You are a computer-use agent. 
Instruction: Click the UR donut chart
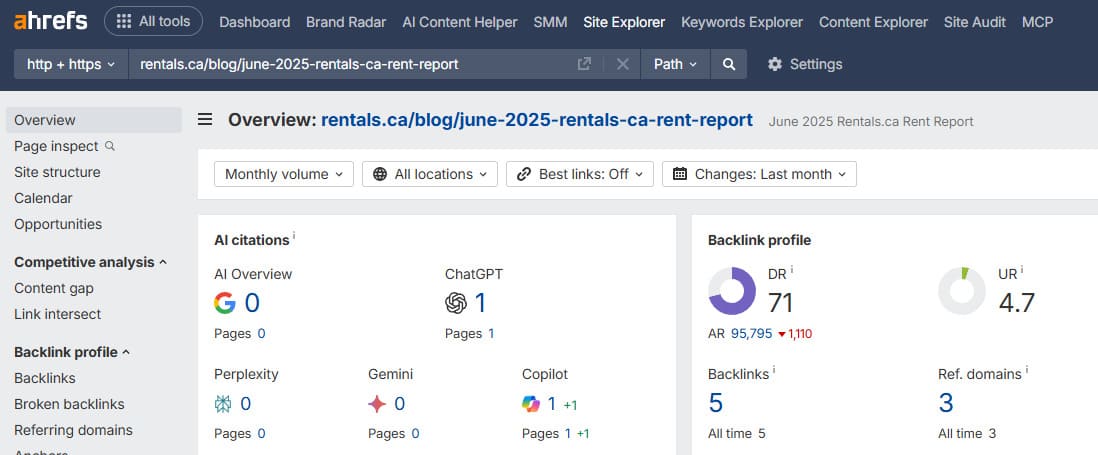click(962, 291)
